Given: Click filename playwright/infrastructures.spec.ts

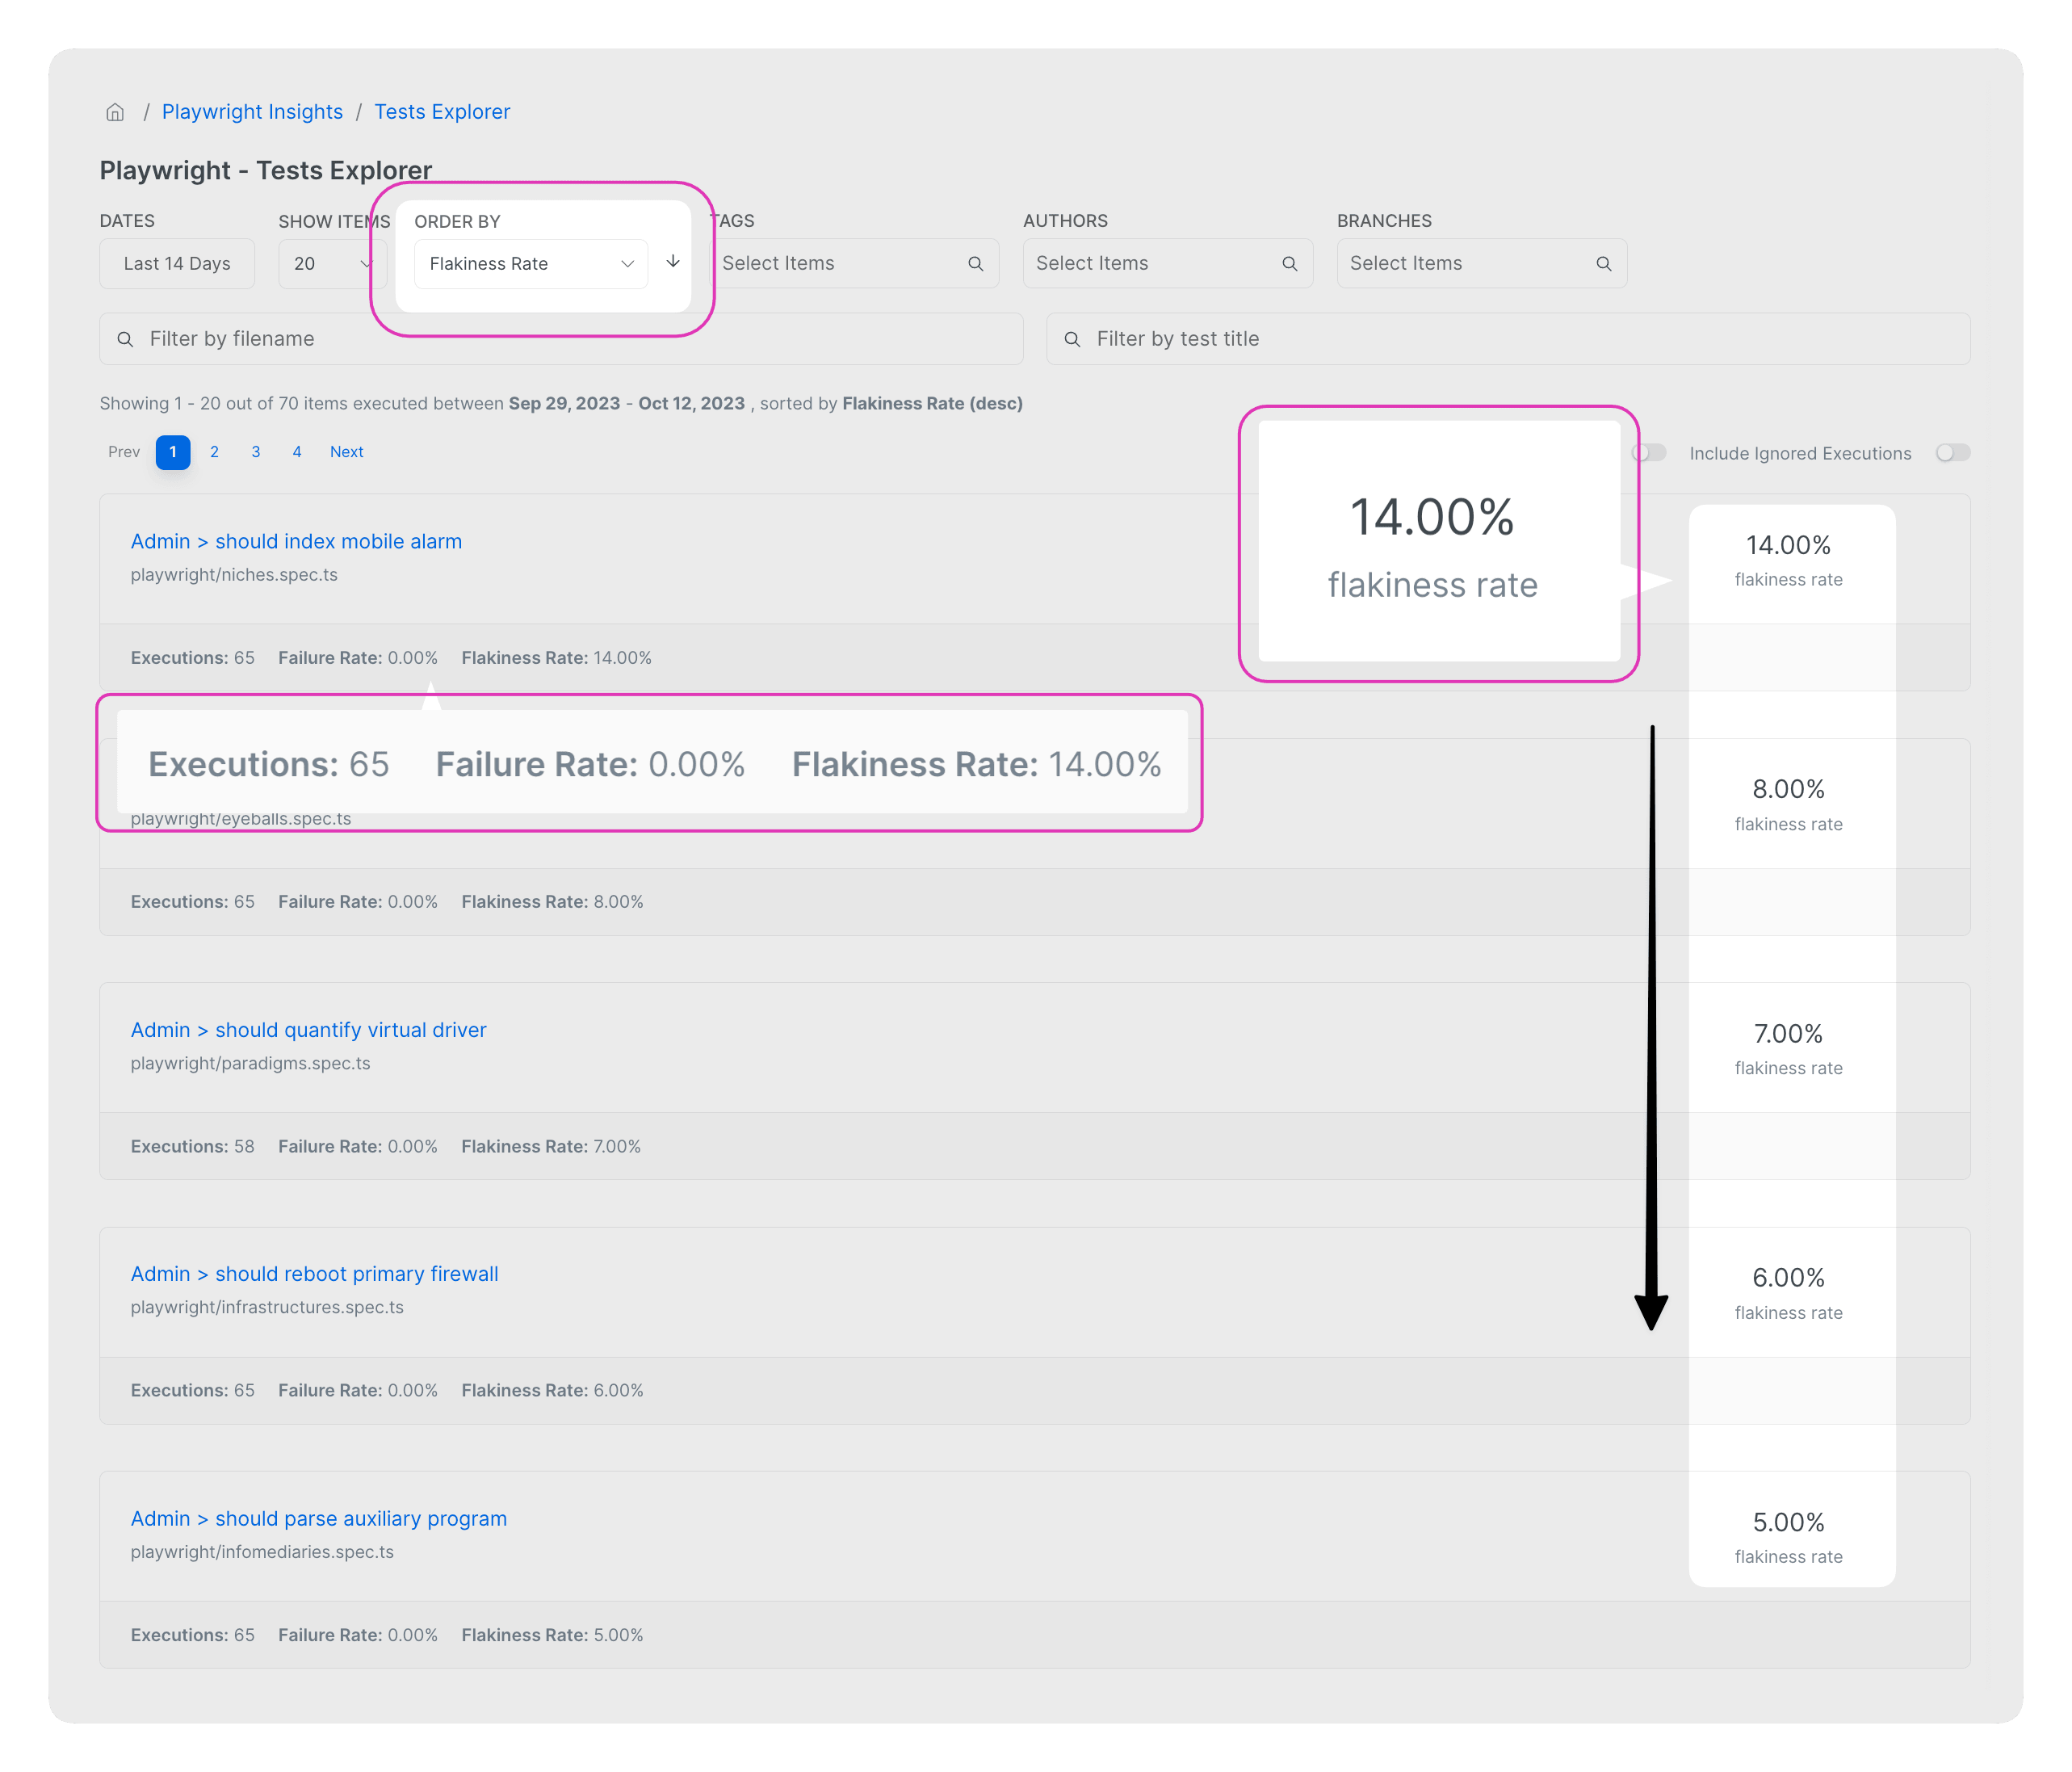Looking at the screenshot, I should click(267, 1307).
